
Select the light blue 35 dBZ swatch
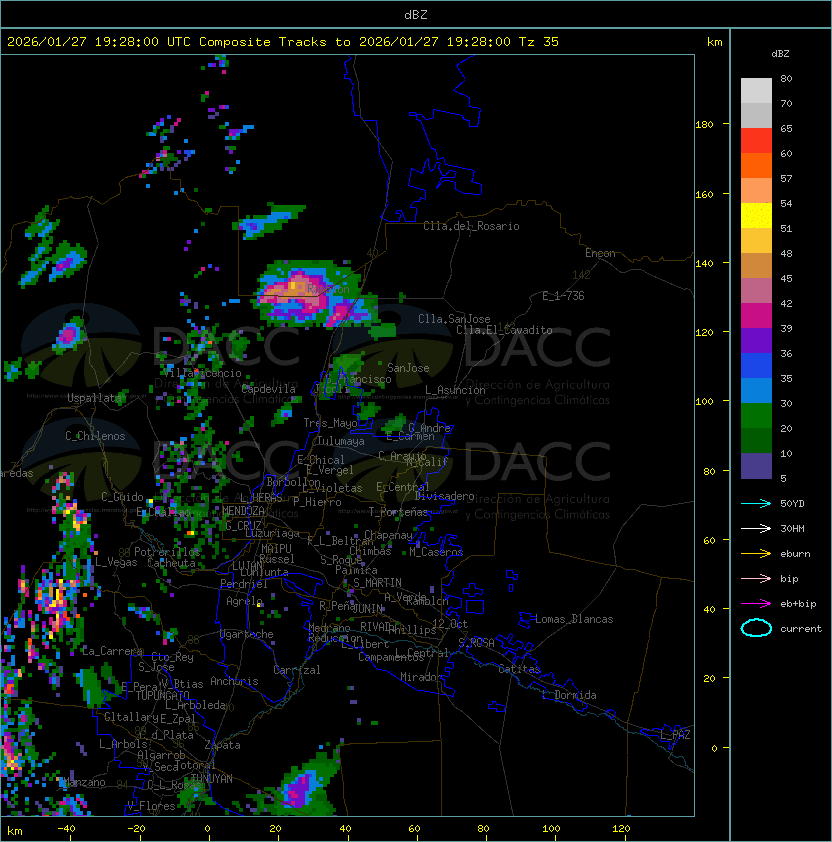click(x=756, y=390)
